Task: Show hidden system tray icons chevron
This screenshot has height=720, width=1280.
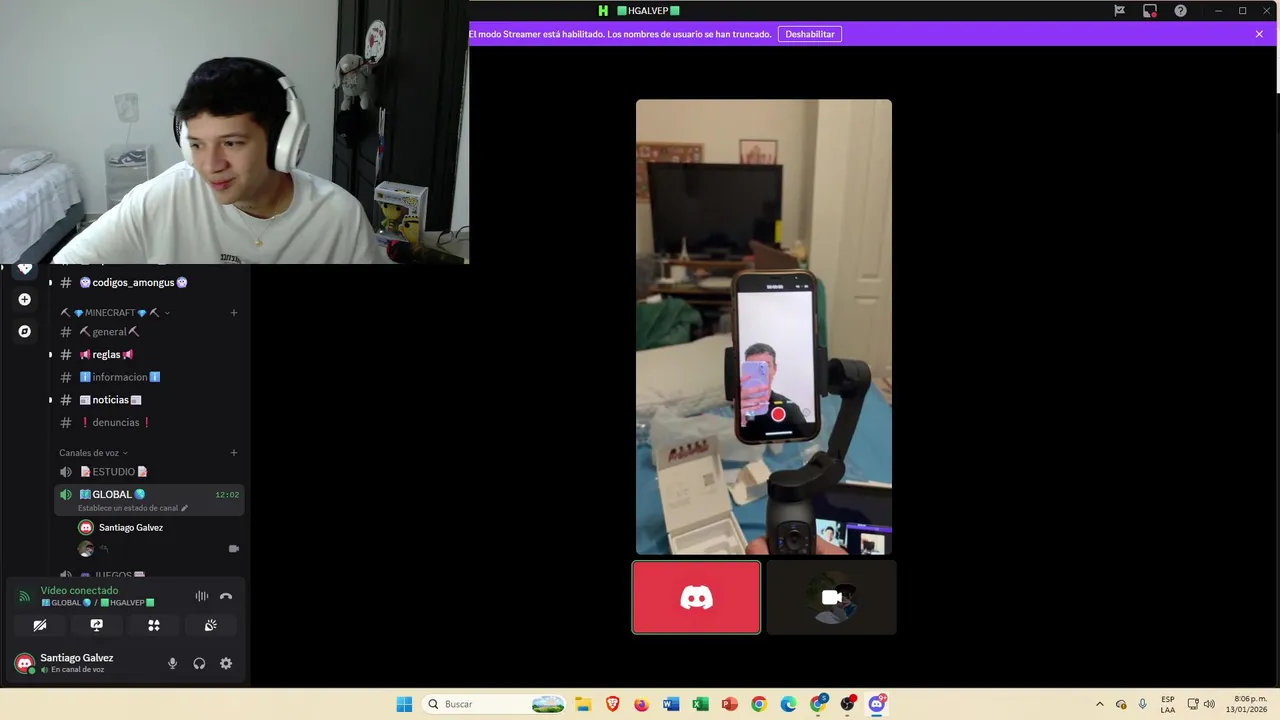Action: click(1100, 704)
